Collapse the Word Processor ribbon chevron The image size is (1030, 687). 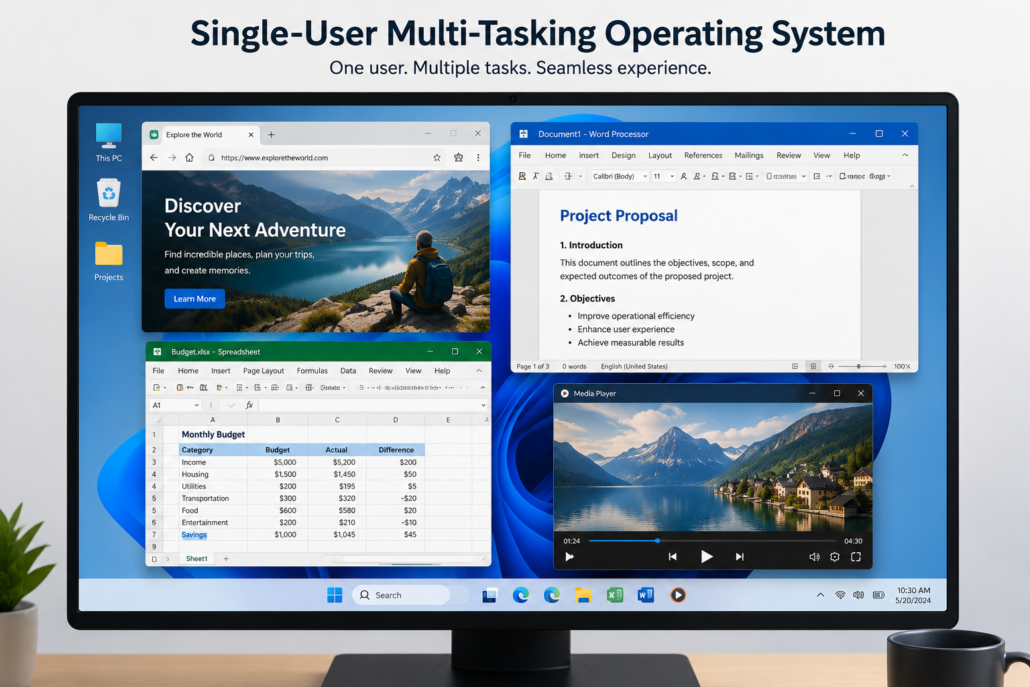[905, 156]
